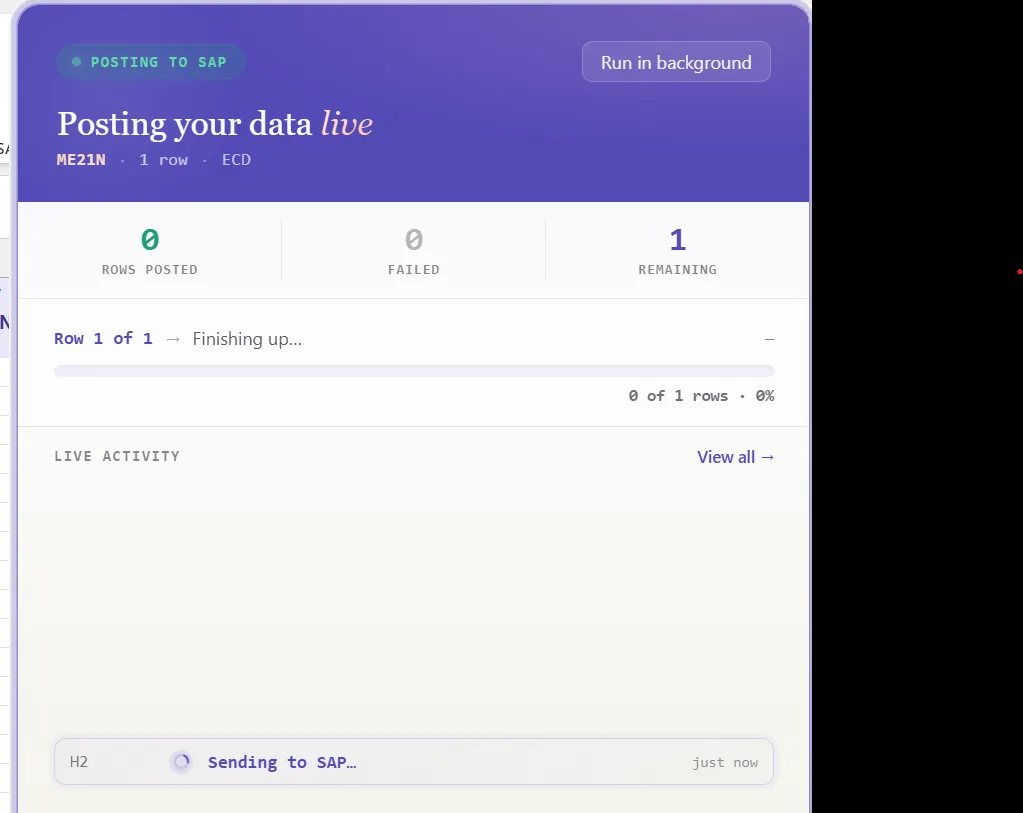Select the Sending to SAP… activity text
Screen dimensions: 1023x813
282,762
